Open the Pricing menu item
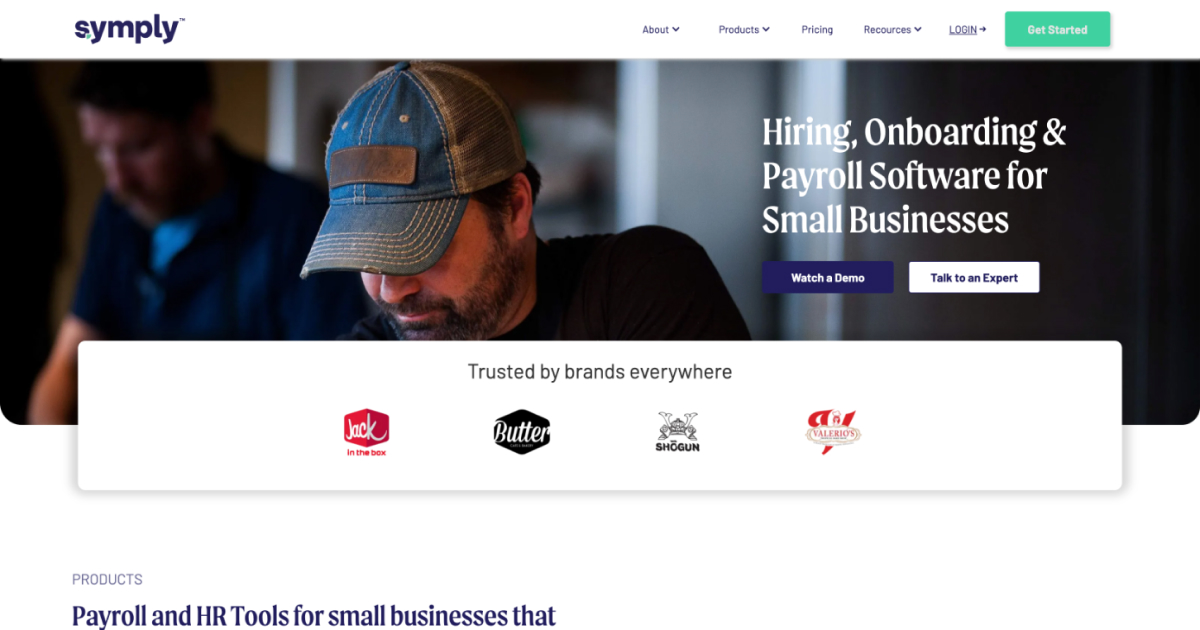Screen dimensions: 1200x630 coord(817,30)
